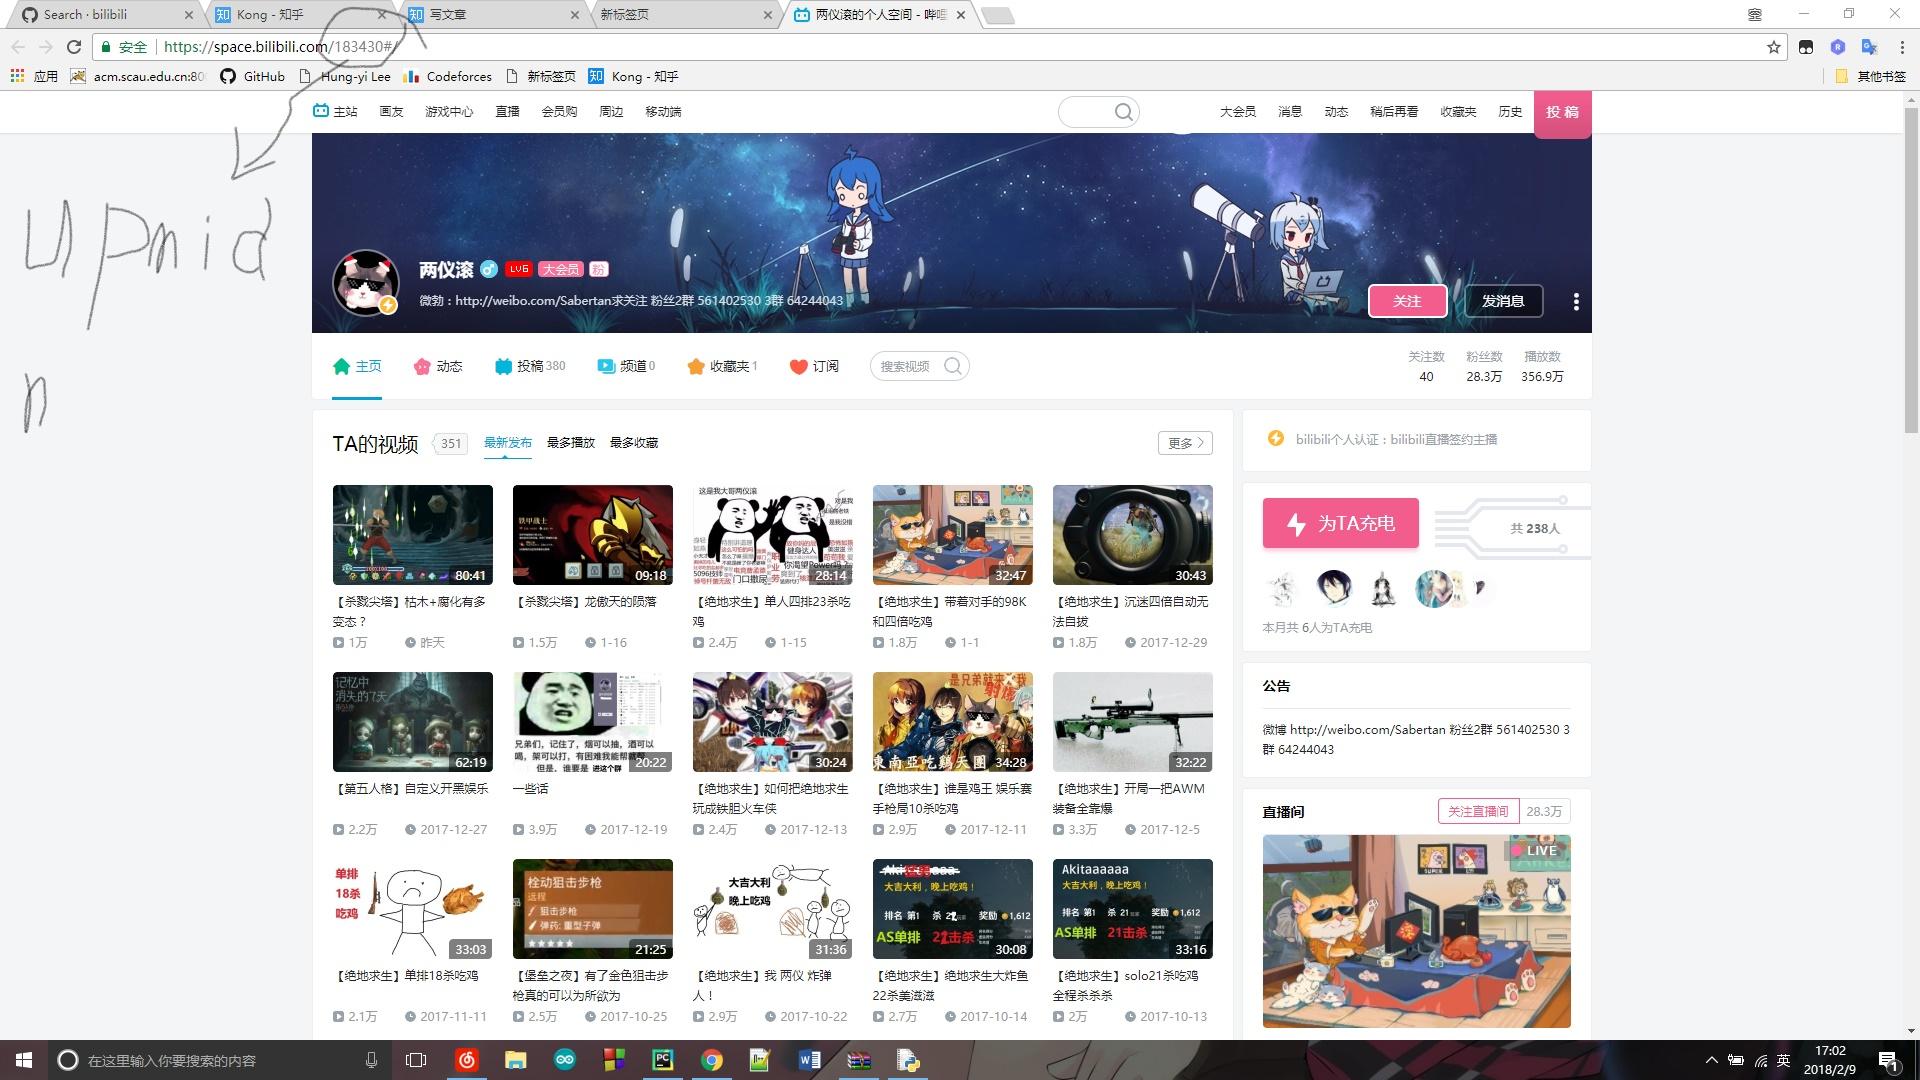Open the three-dot more options on banner
The height and width of the screenshot is (1080, 1920).
1576,301
